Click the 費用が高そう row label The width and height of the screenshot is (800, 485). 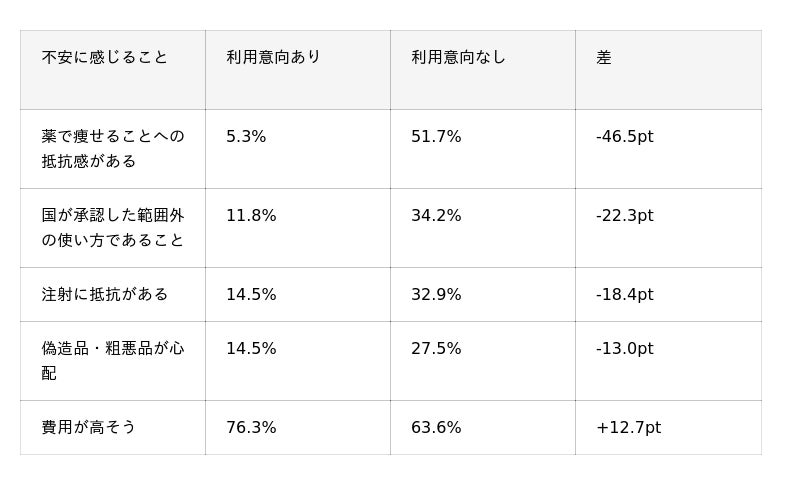coord(88,427)
